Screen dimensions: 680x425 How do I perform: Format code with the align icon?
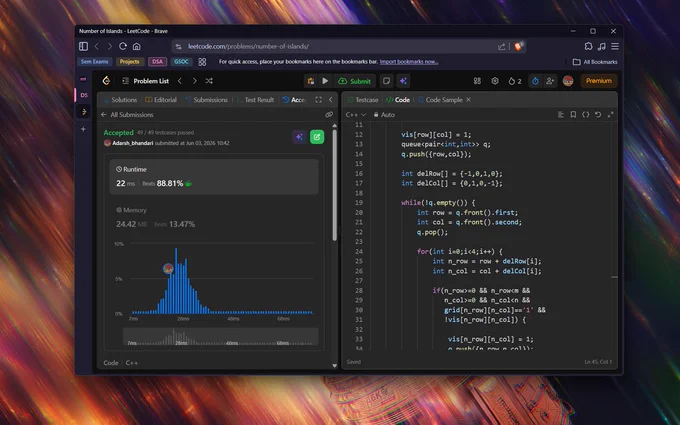561,114
